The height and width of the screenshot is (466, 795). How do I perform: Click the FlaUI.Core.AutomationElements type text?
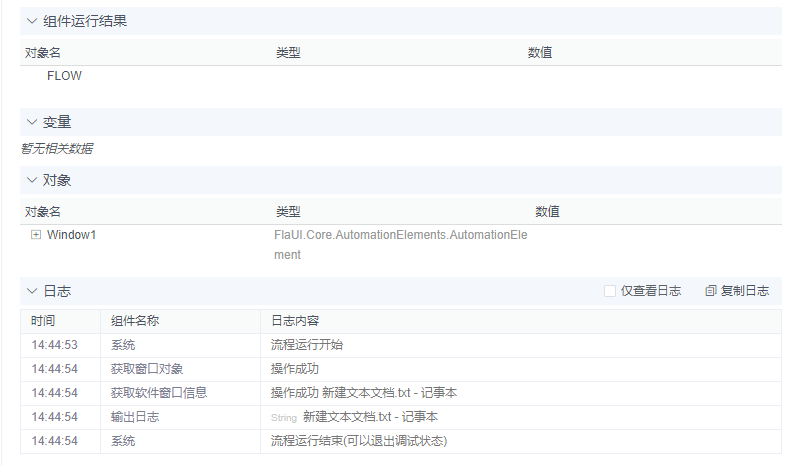point(401,244)
